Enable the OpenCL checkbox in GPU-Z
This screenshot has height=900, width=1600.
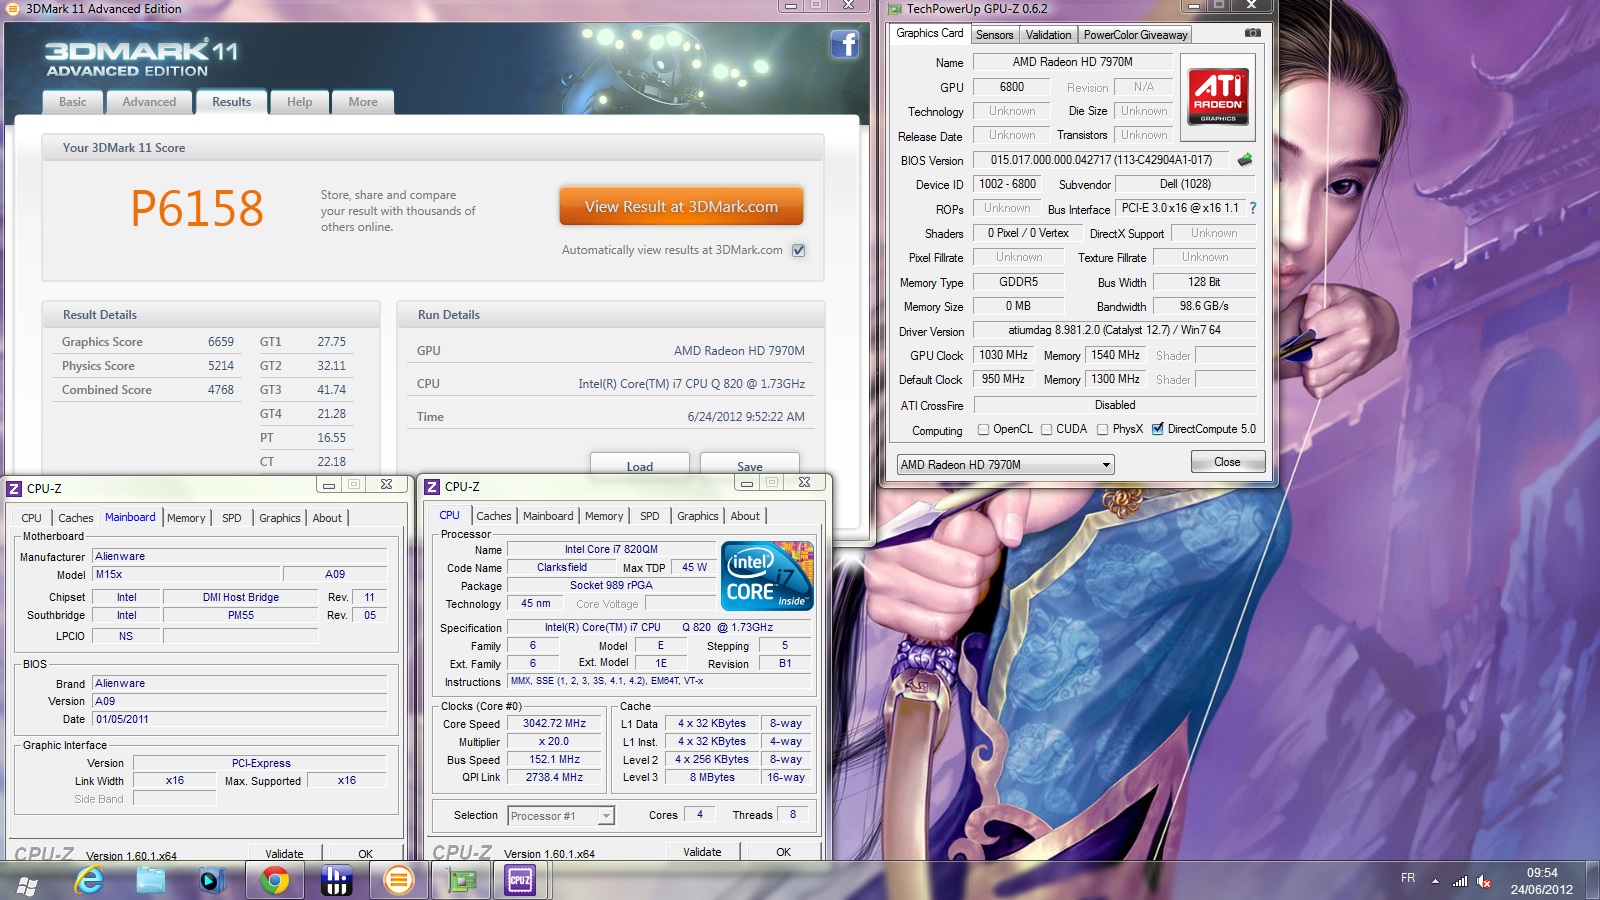pyautogui.click(x=983, y=429)
